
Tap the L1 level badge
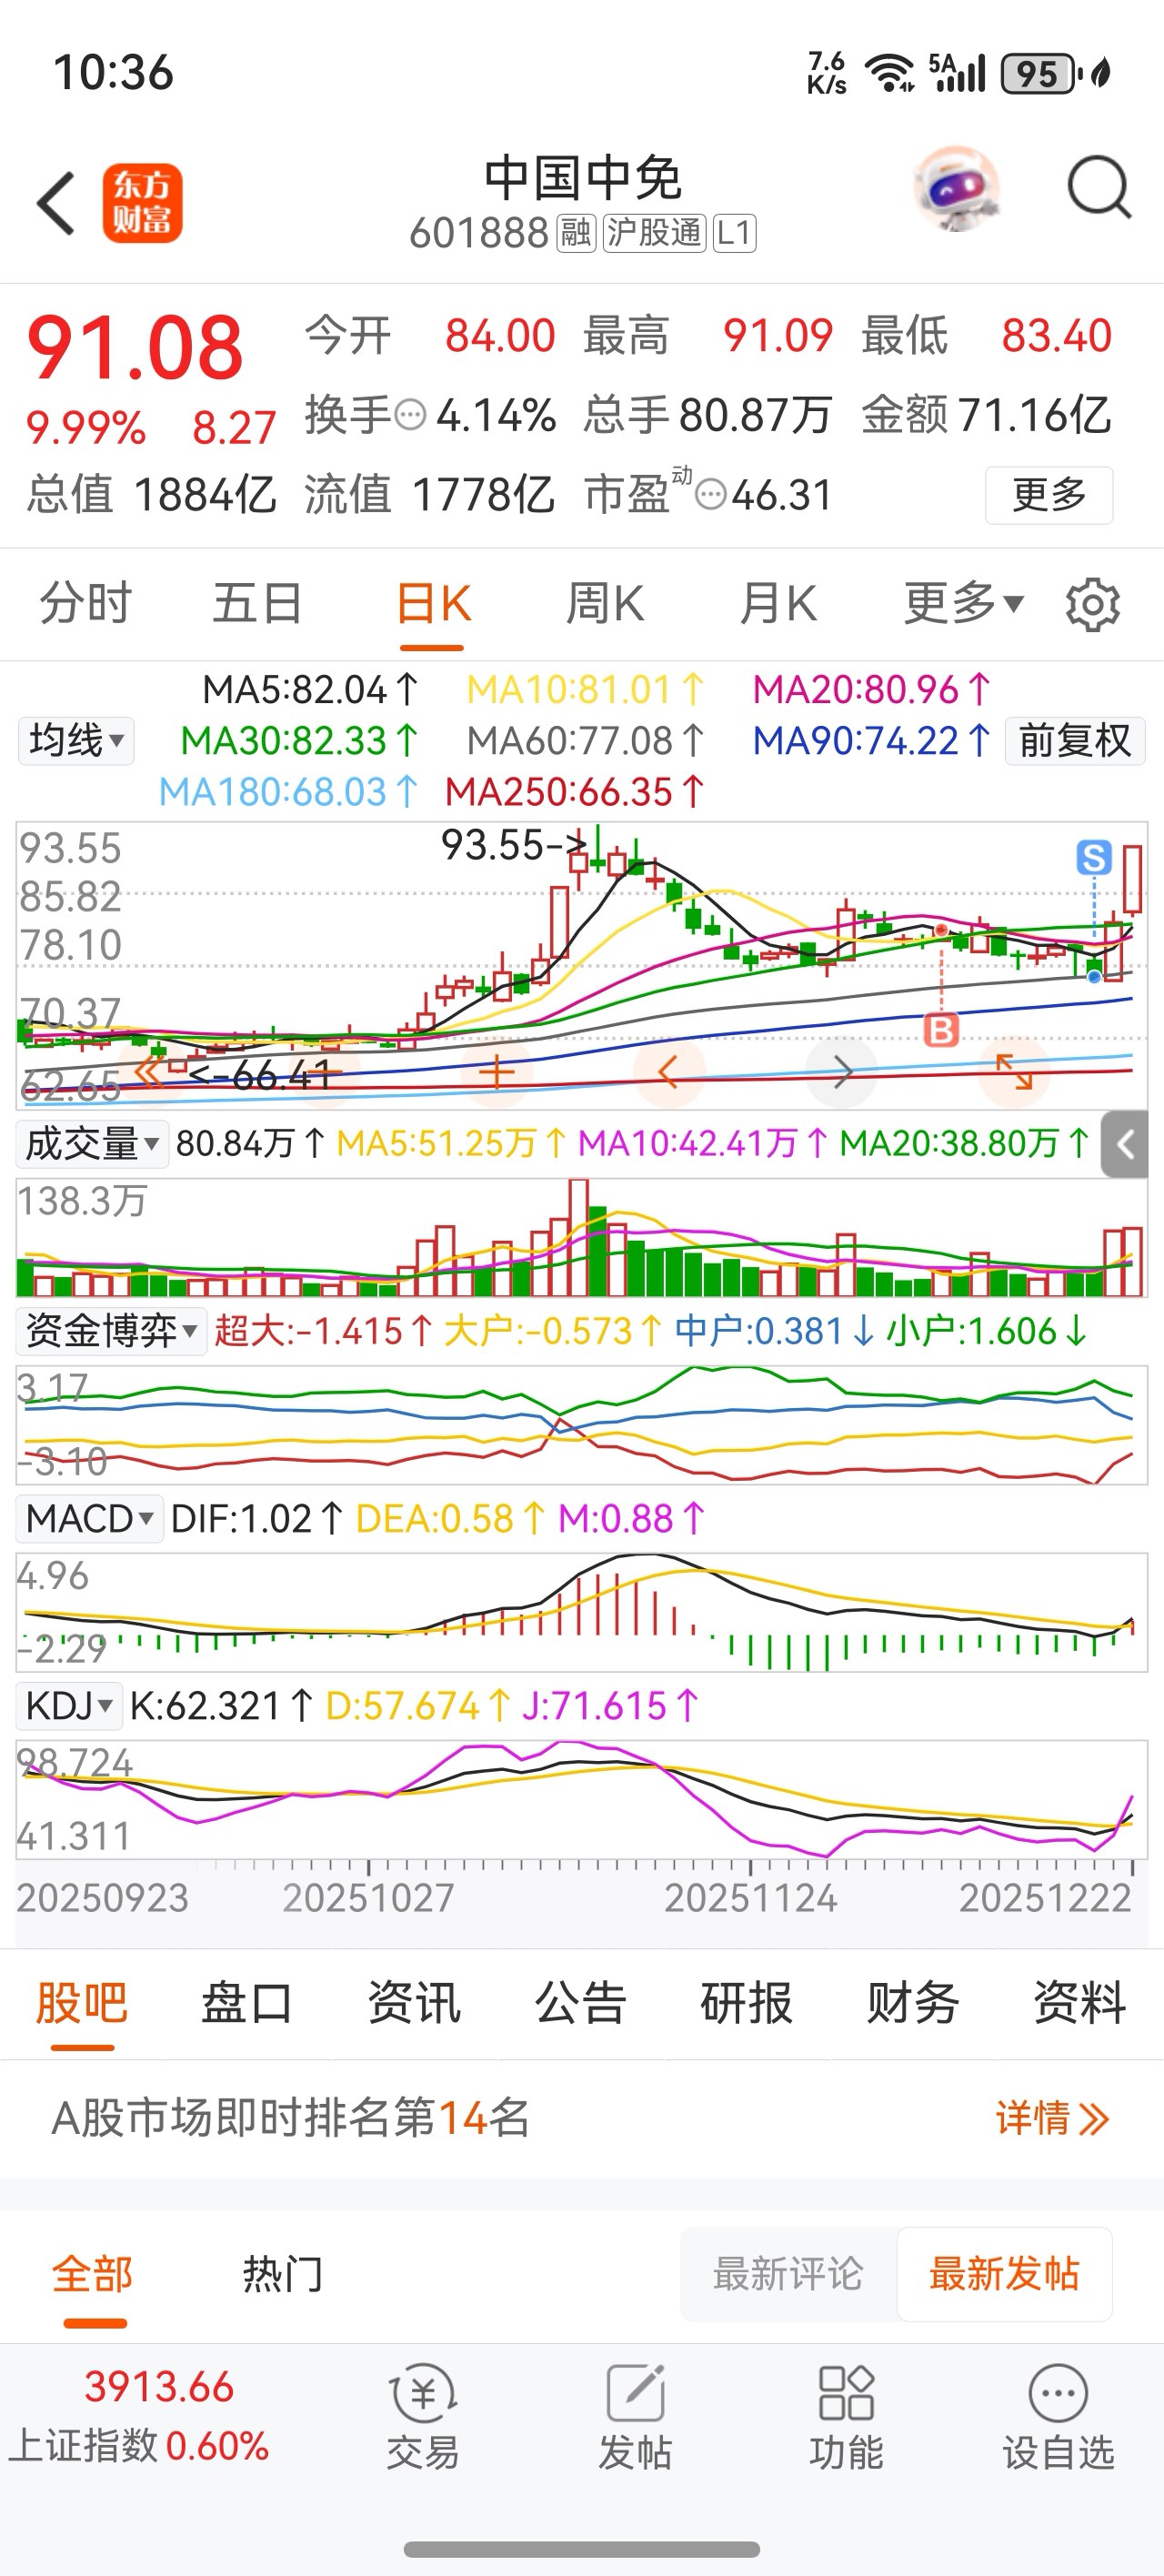click(734, 234)
